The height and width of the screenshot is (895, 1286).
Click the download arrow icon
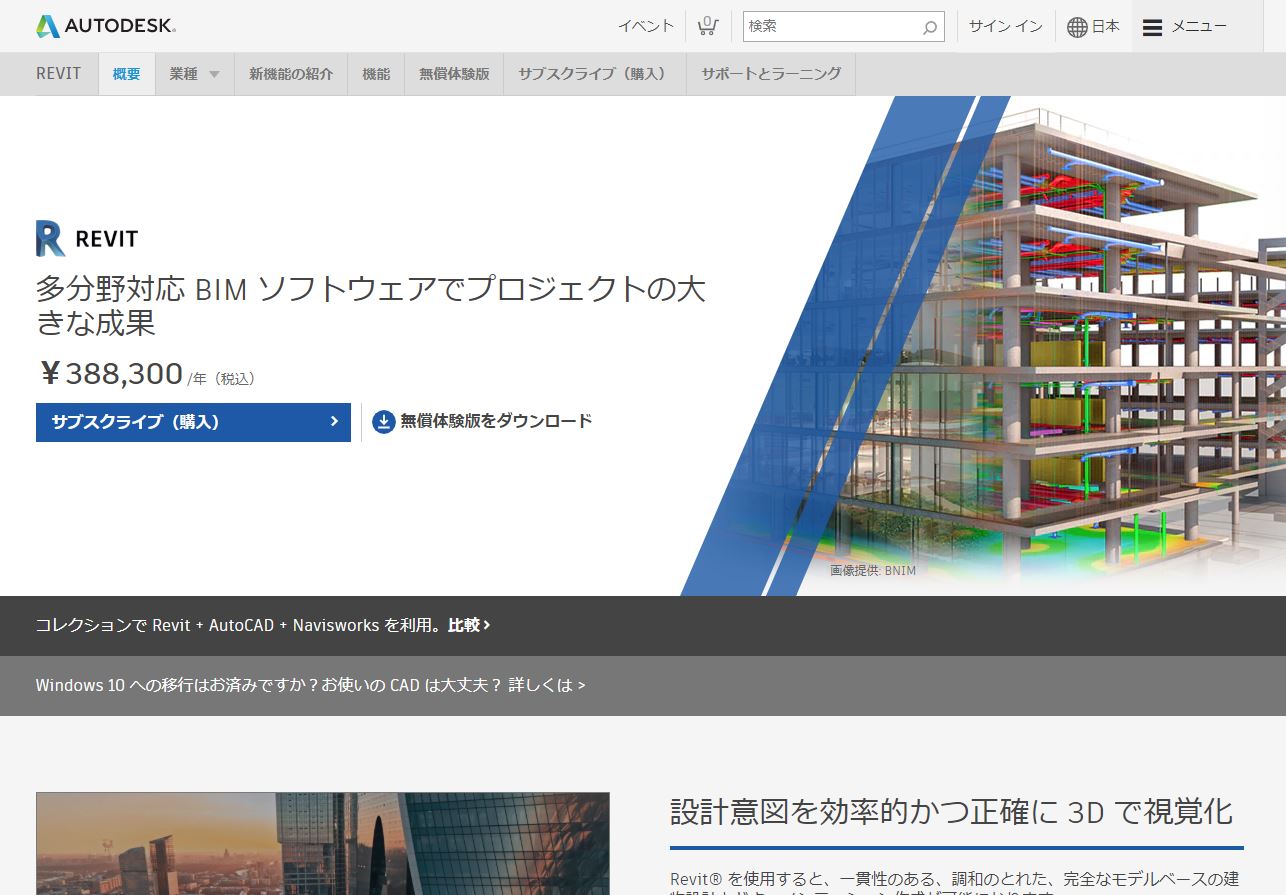(384, 422)
